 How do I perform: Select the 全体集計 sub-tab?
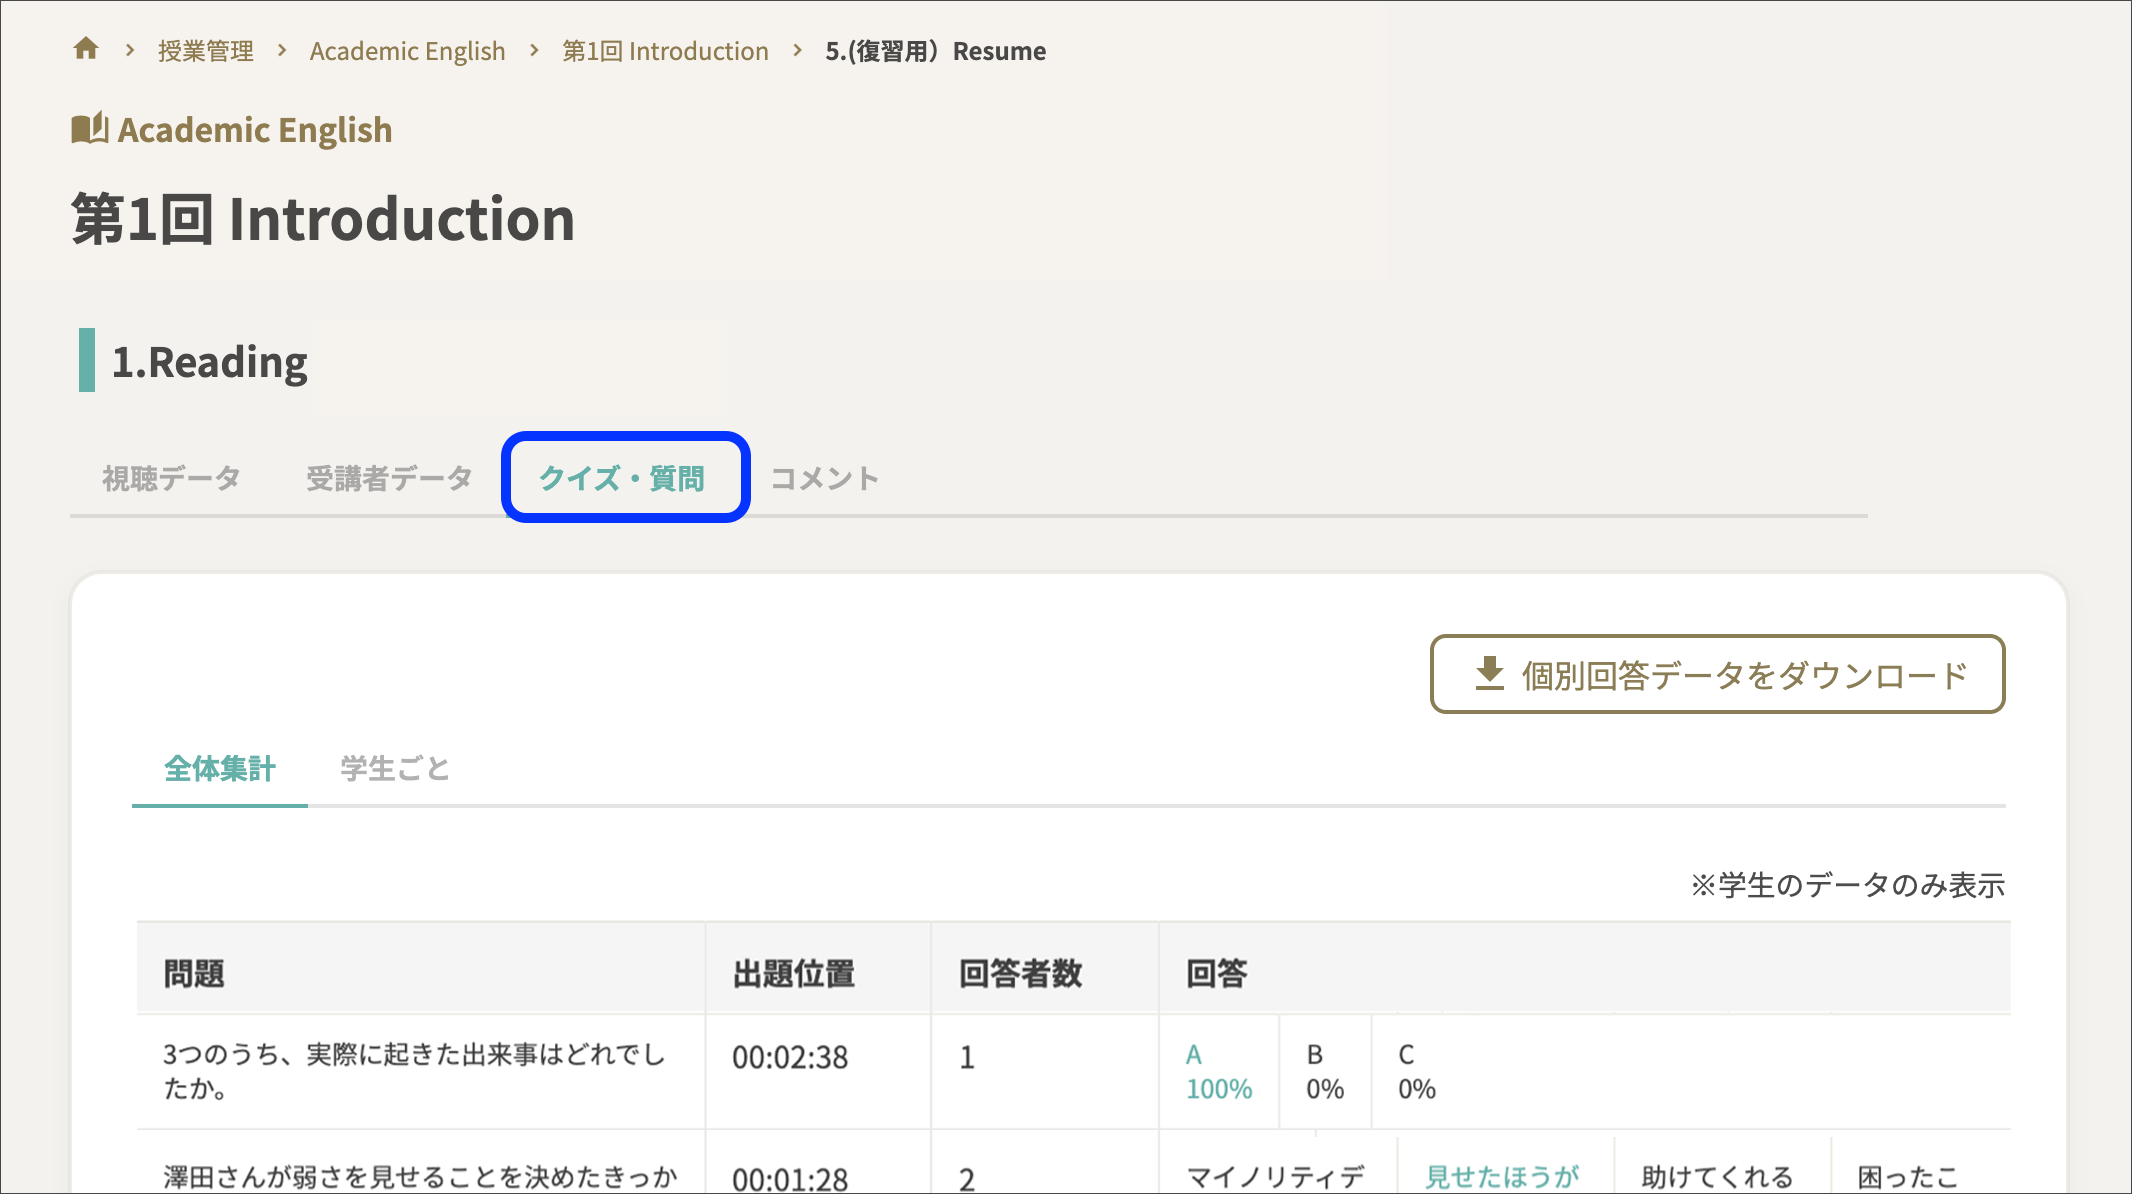point(220,768)
